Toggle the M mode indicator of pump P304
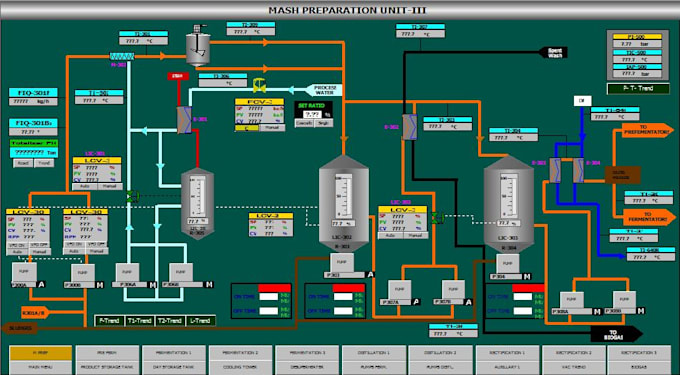 (x=527, y=277)
